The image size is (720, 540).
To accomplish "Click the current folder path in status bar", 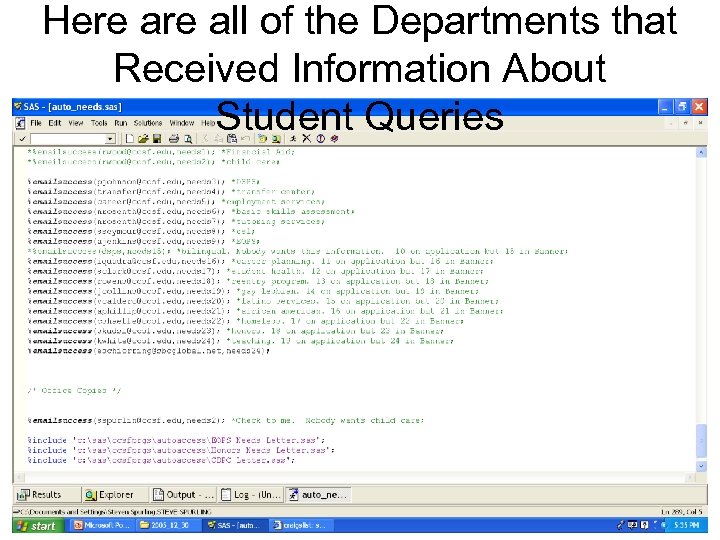I will click(113, 512).
